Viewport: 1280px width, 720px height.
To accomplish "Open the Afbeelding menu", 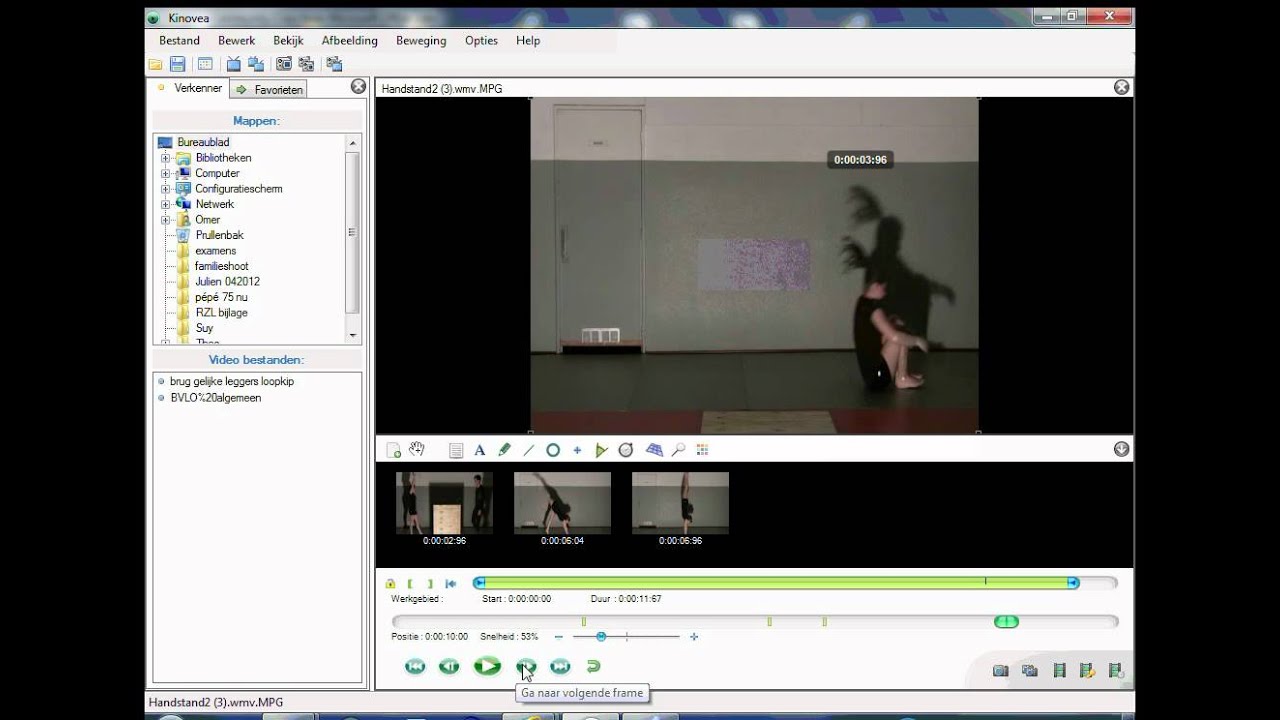I will pyautogui.click(x=350, y=41).
